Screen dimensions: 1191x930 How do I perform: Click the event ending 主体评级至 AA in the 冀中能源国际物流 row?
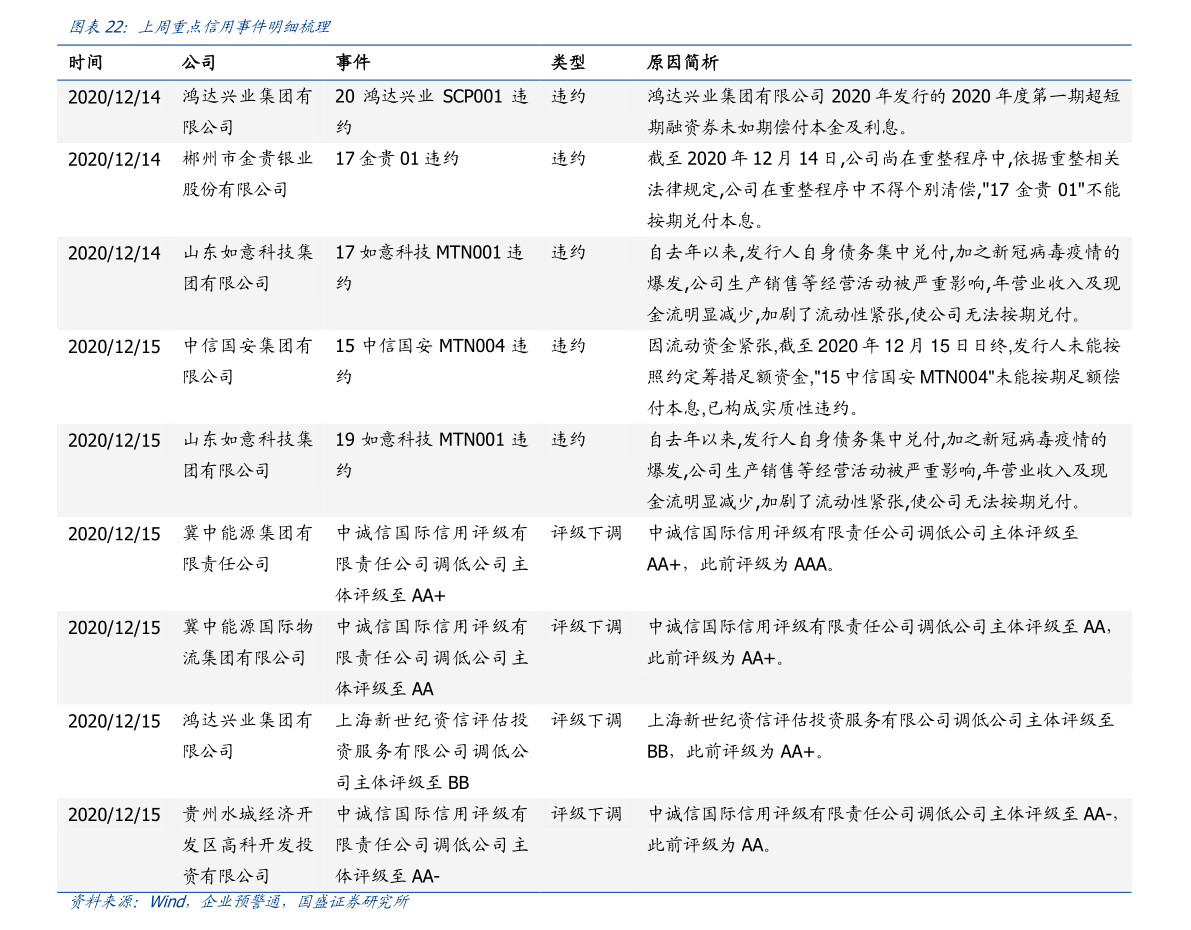coord(431,657)
